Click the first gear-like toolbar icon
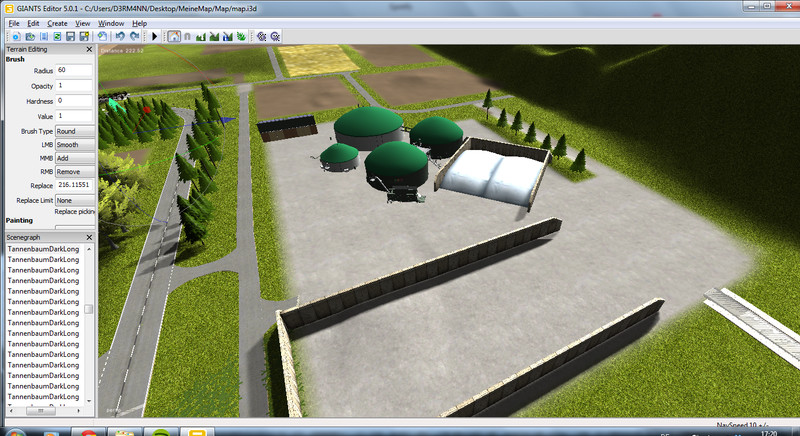 (x=262, y=36)
